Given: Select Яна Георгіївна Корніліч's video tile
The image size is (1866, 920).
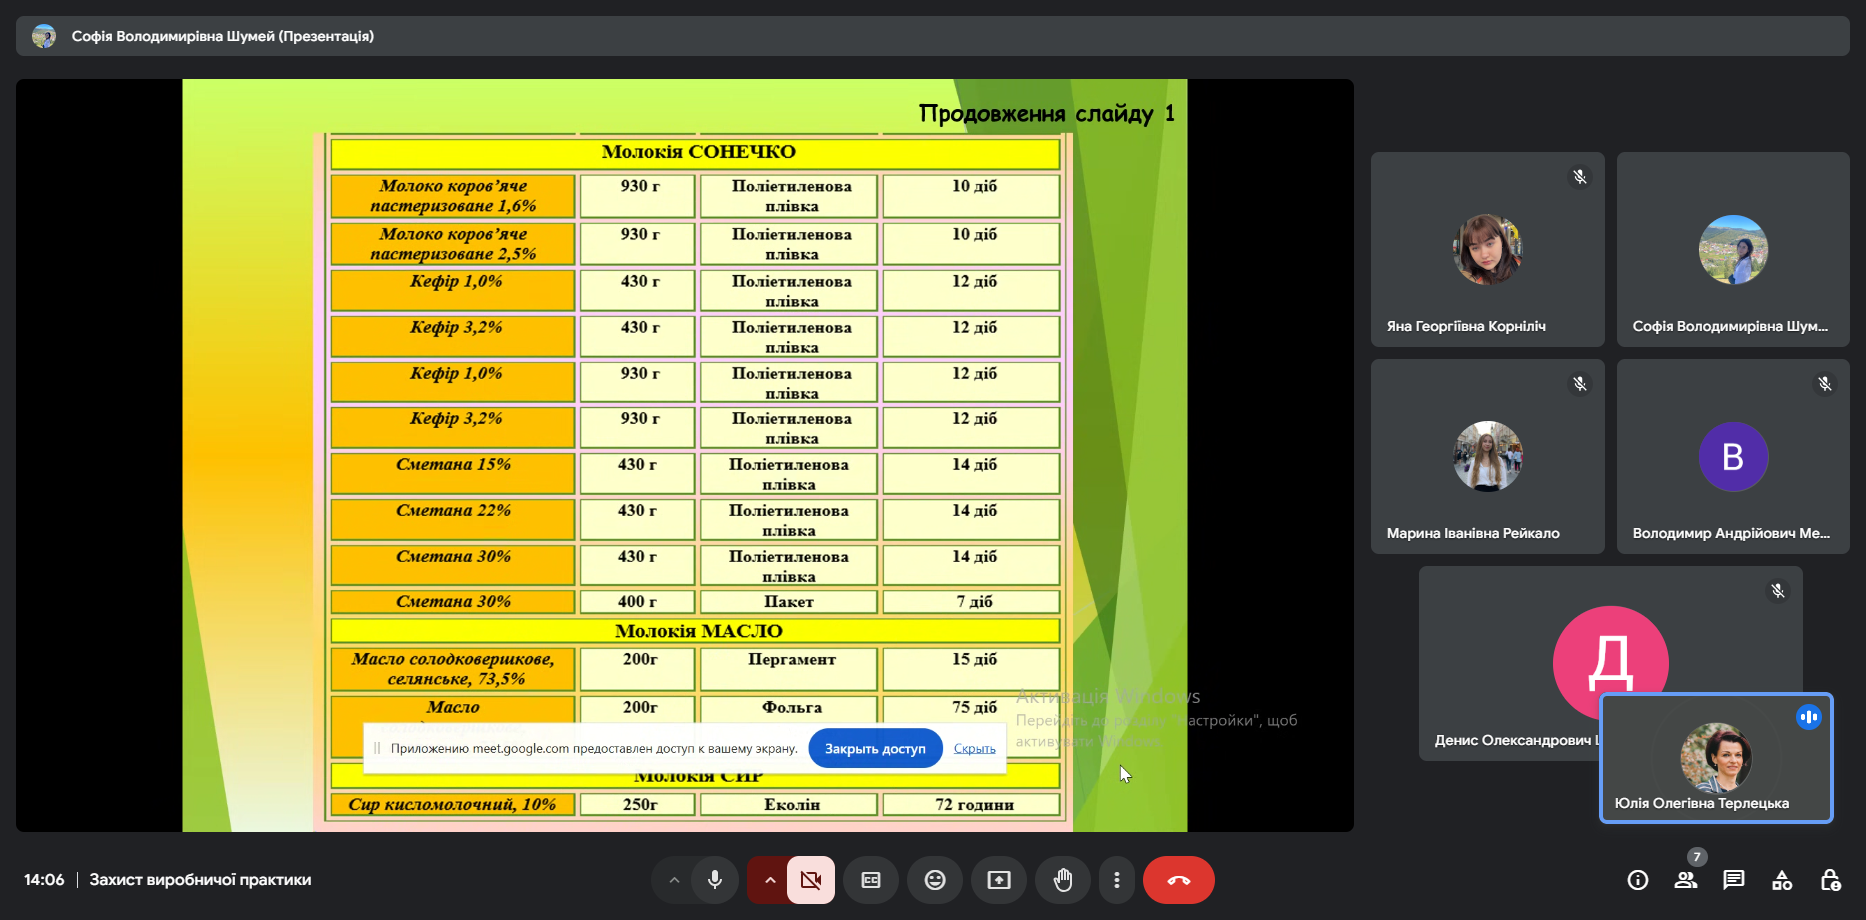Looking at the screenshot, I should [x=1487, y=249].
